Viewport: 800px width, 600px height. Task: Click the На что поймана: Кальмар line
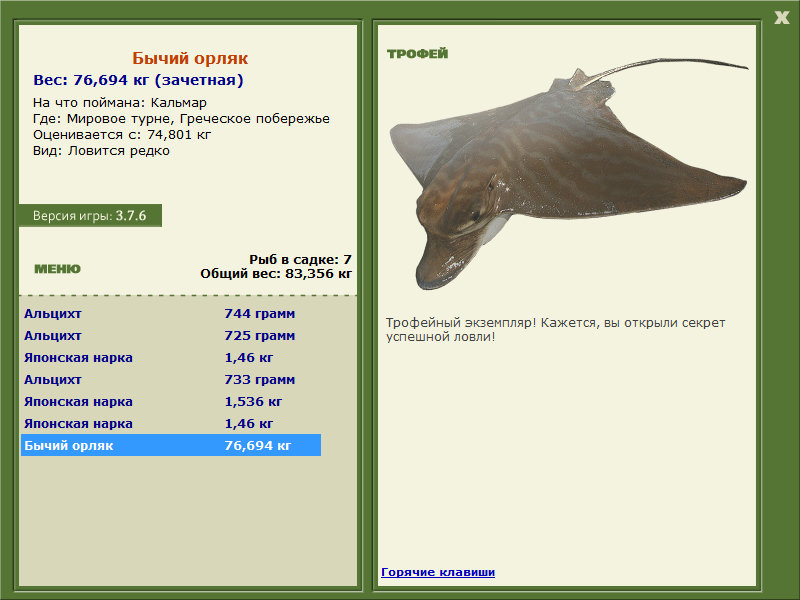click(x=119, y=103)
